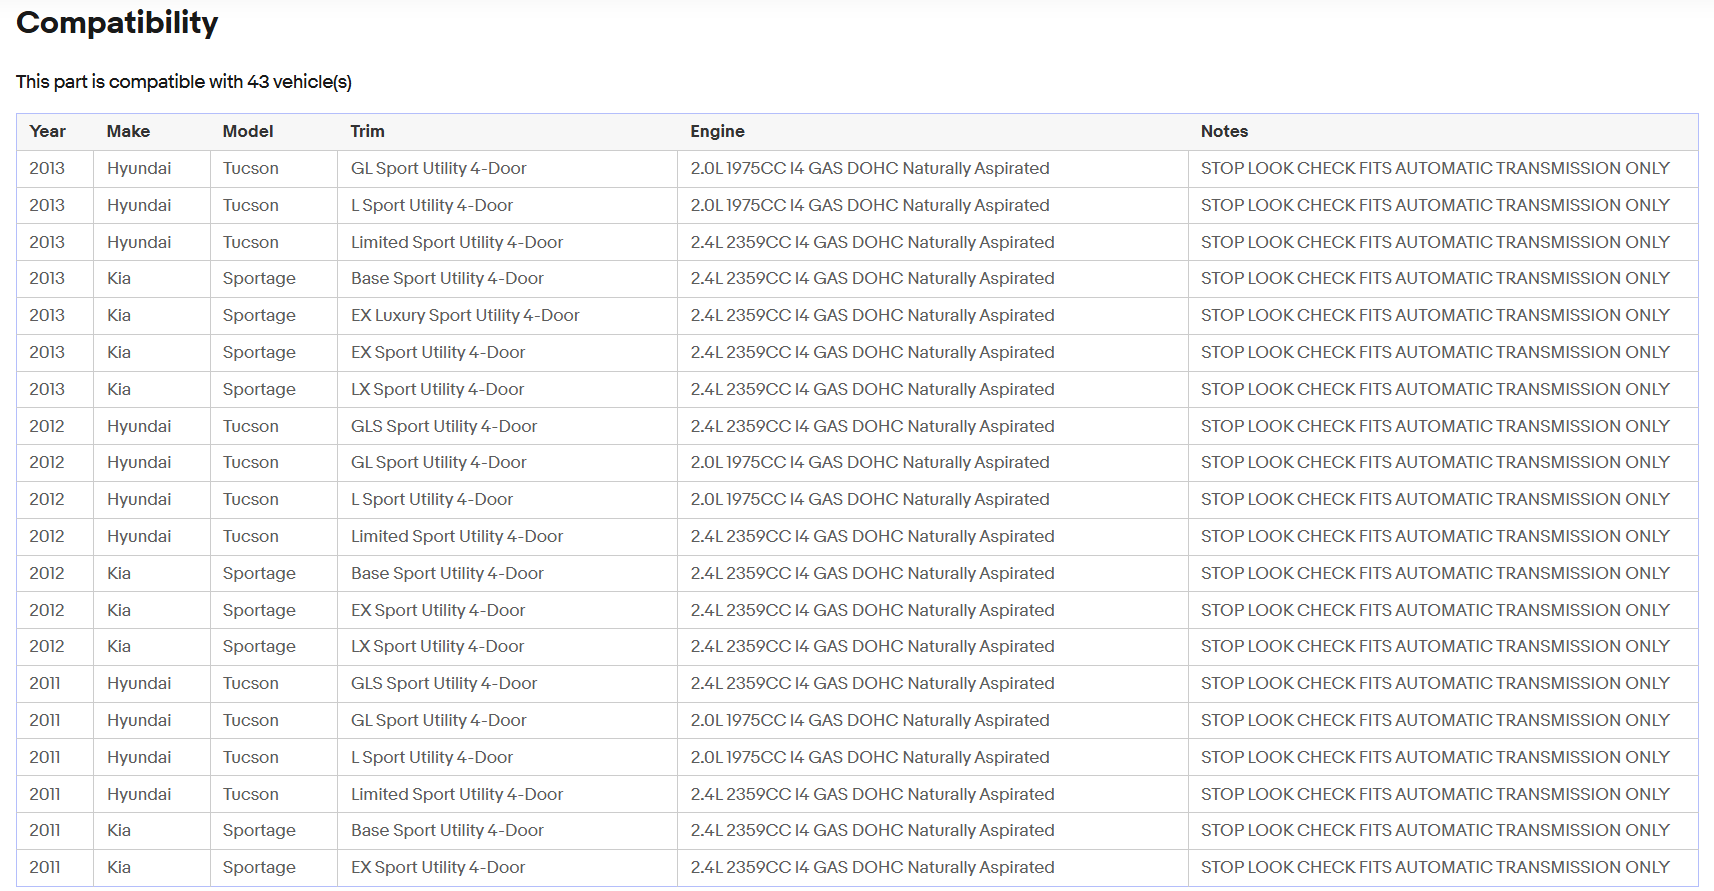This screenshot has width=1714, height=891.
Task: Click 'This part is compatible with 43 vehicle(s)' text
Action: click(184, 82)
